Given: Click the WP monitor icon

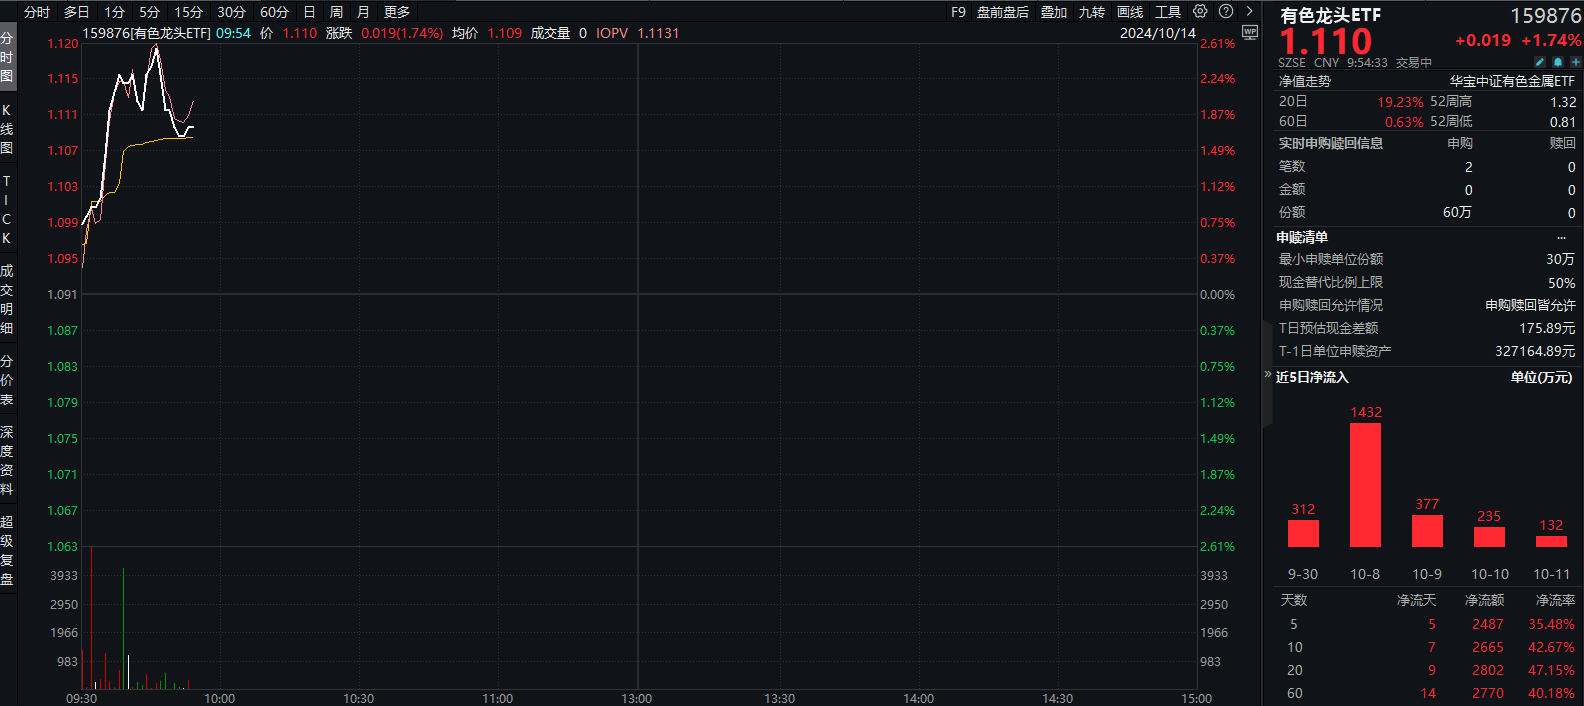Looking at the screenshot, I should pyautogui.click(x=1249, y=33).
